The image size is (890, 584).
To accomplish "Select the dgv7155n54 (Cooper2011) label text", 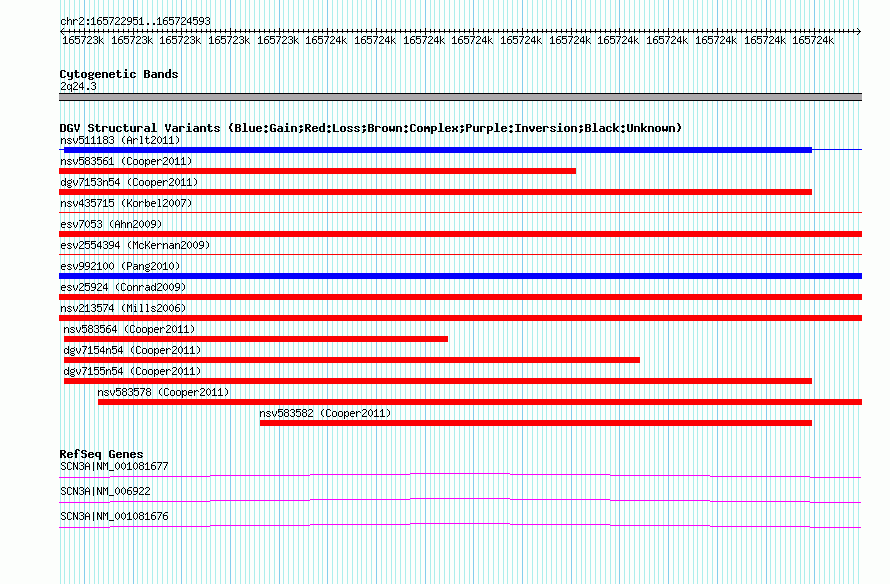I will coord(132,371).
